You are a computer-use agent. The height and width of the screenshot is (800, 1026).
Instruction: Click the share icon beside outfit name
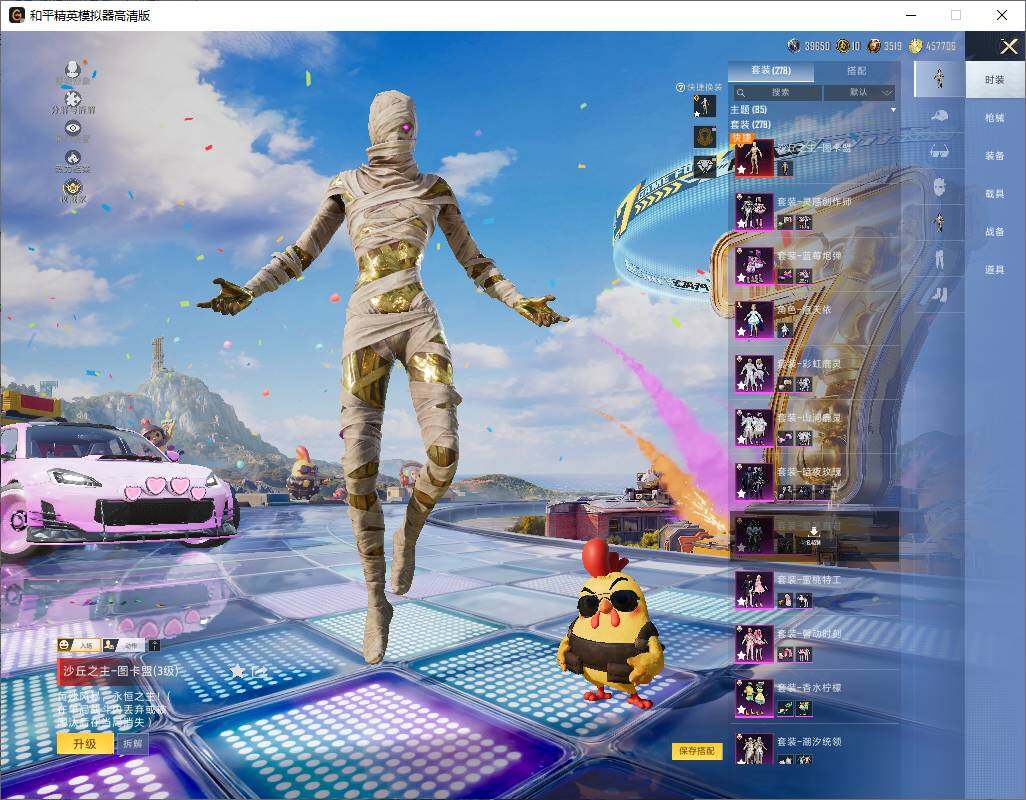click(259, 671)
